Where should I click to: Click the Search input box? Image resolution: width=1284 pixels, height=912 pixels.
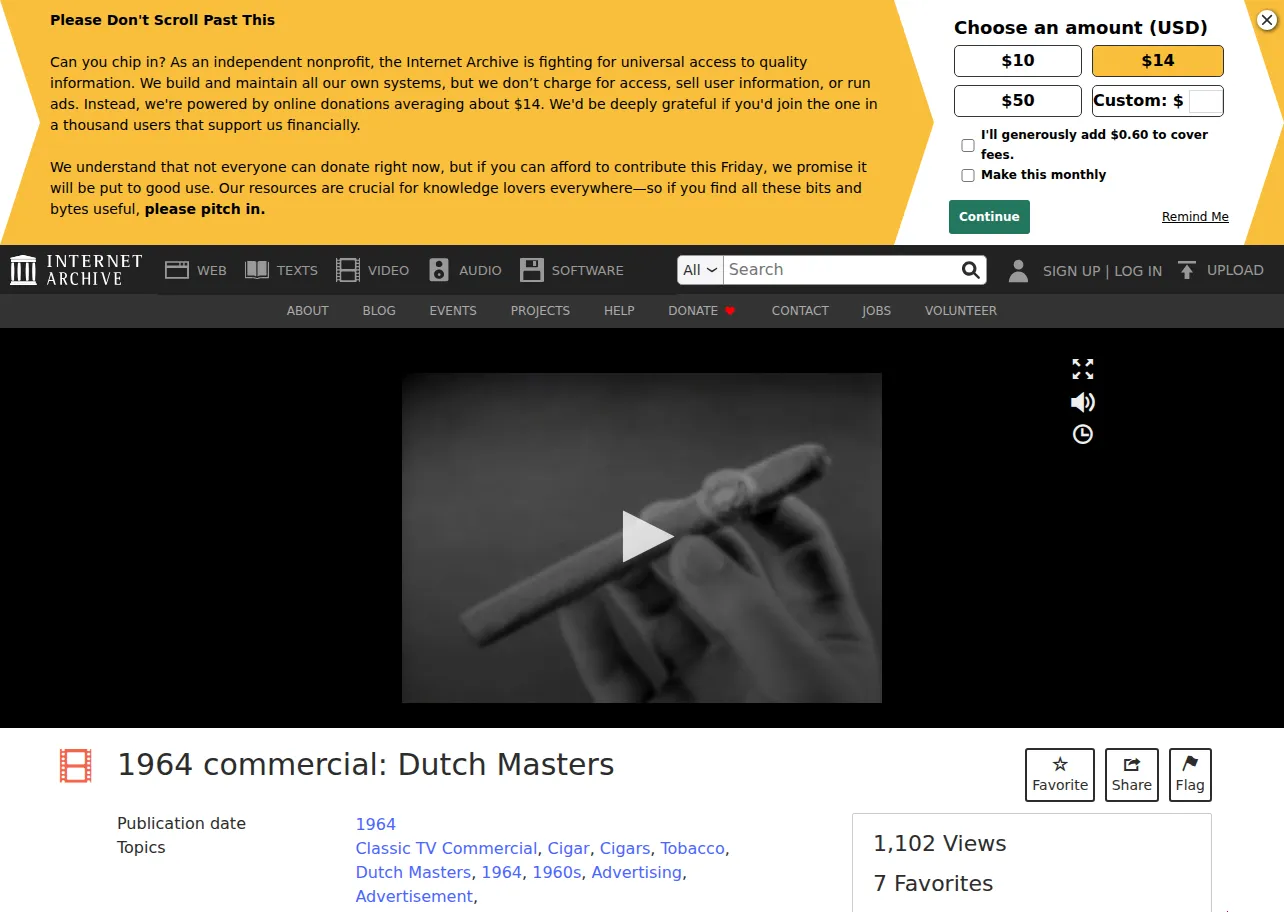841,270
